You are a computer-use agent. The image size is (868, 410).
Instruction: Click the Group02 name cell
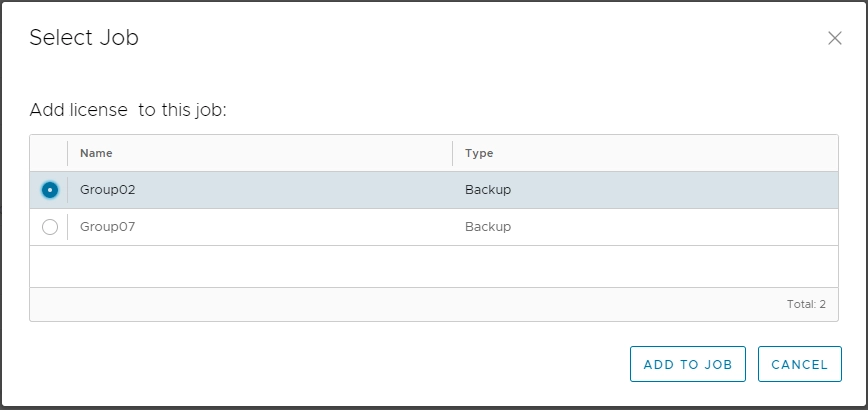pyautogui.click(x=108, y=190)
